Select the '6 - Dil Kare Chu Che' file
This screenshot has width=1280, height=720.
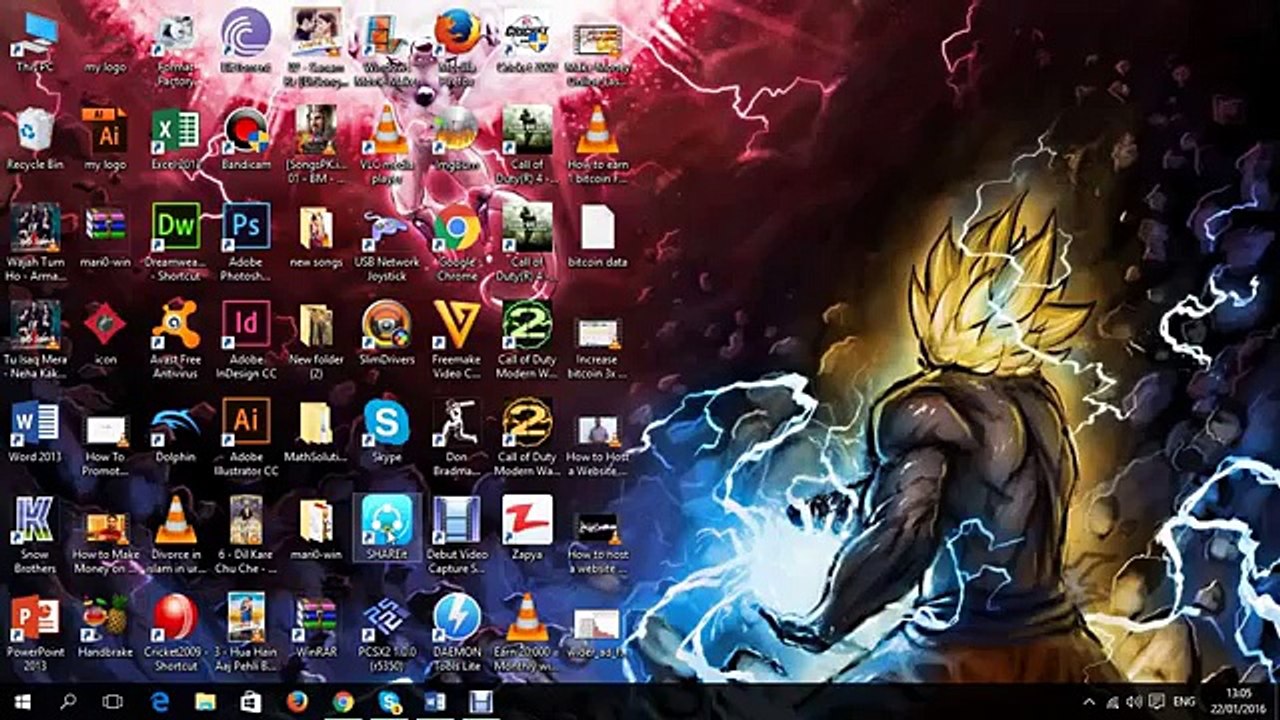coord(246,535)
